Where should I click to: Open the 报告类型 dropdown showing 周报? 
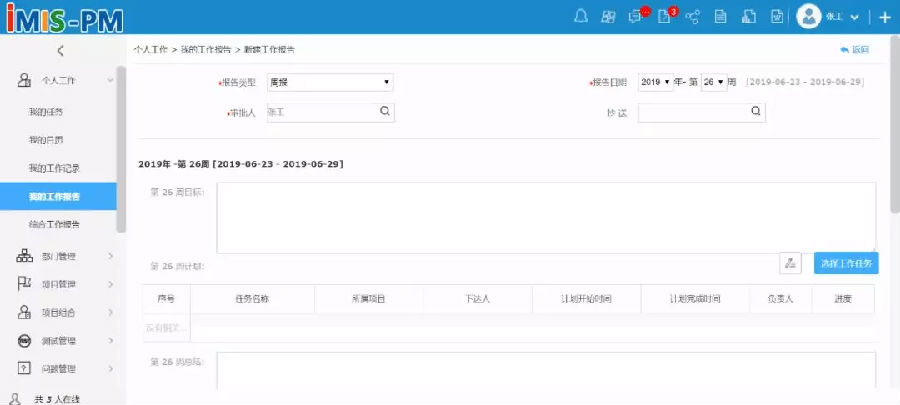click(329, 82)
